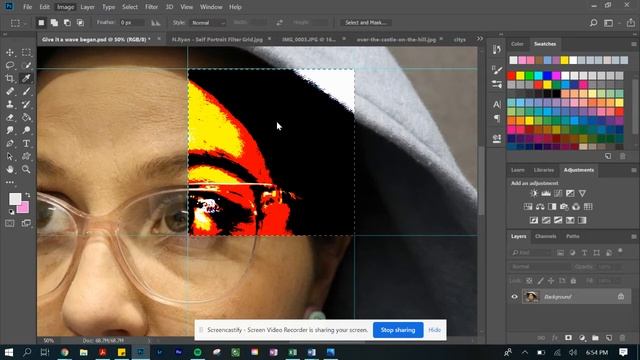Select the Type tool
The width and height of the screenshot is (640, 360).
[x=26, y=143]
